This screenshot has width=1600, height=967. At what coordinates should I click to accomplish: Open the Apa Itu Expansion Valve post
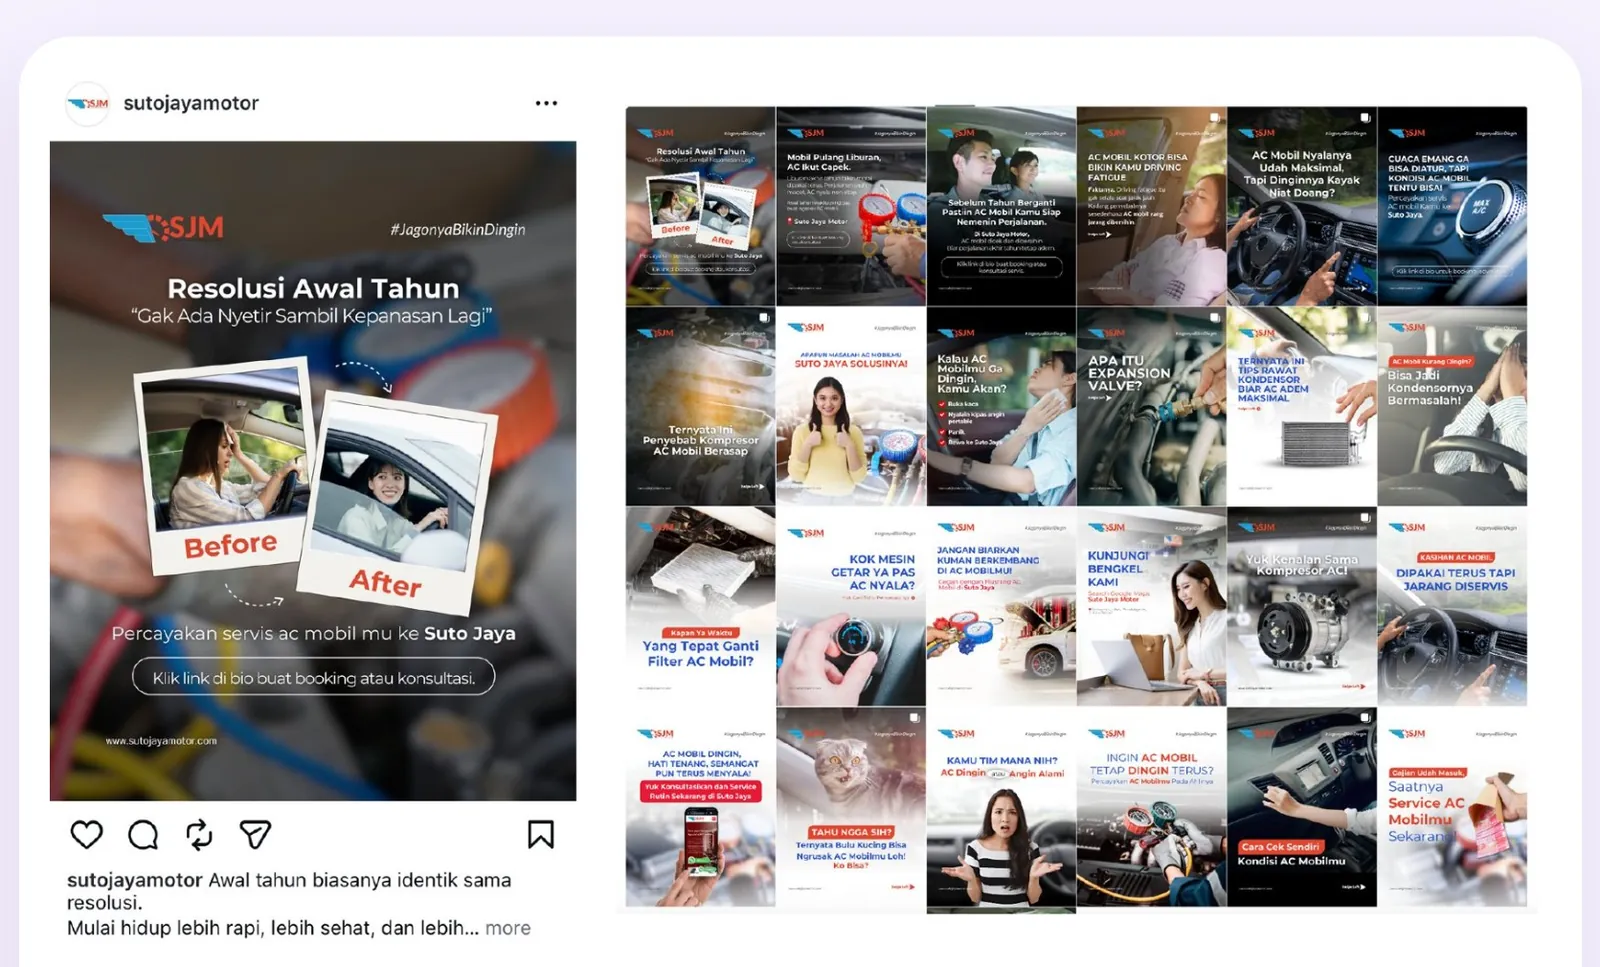click(1152, 406)
